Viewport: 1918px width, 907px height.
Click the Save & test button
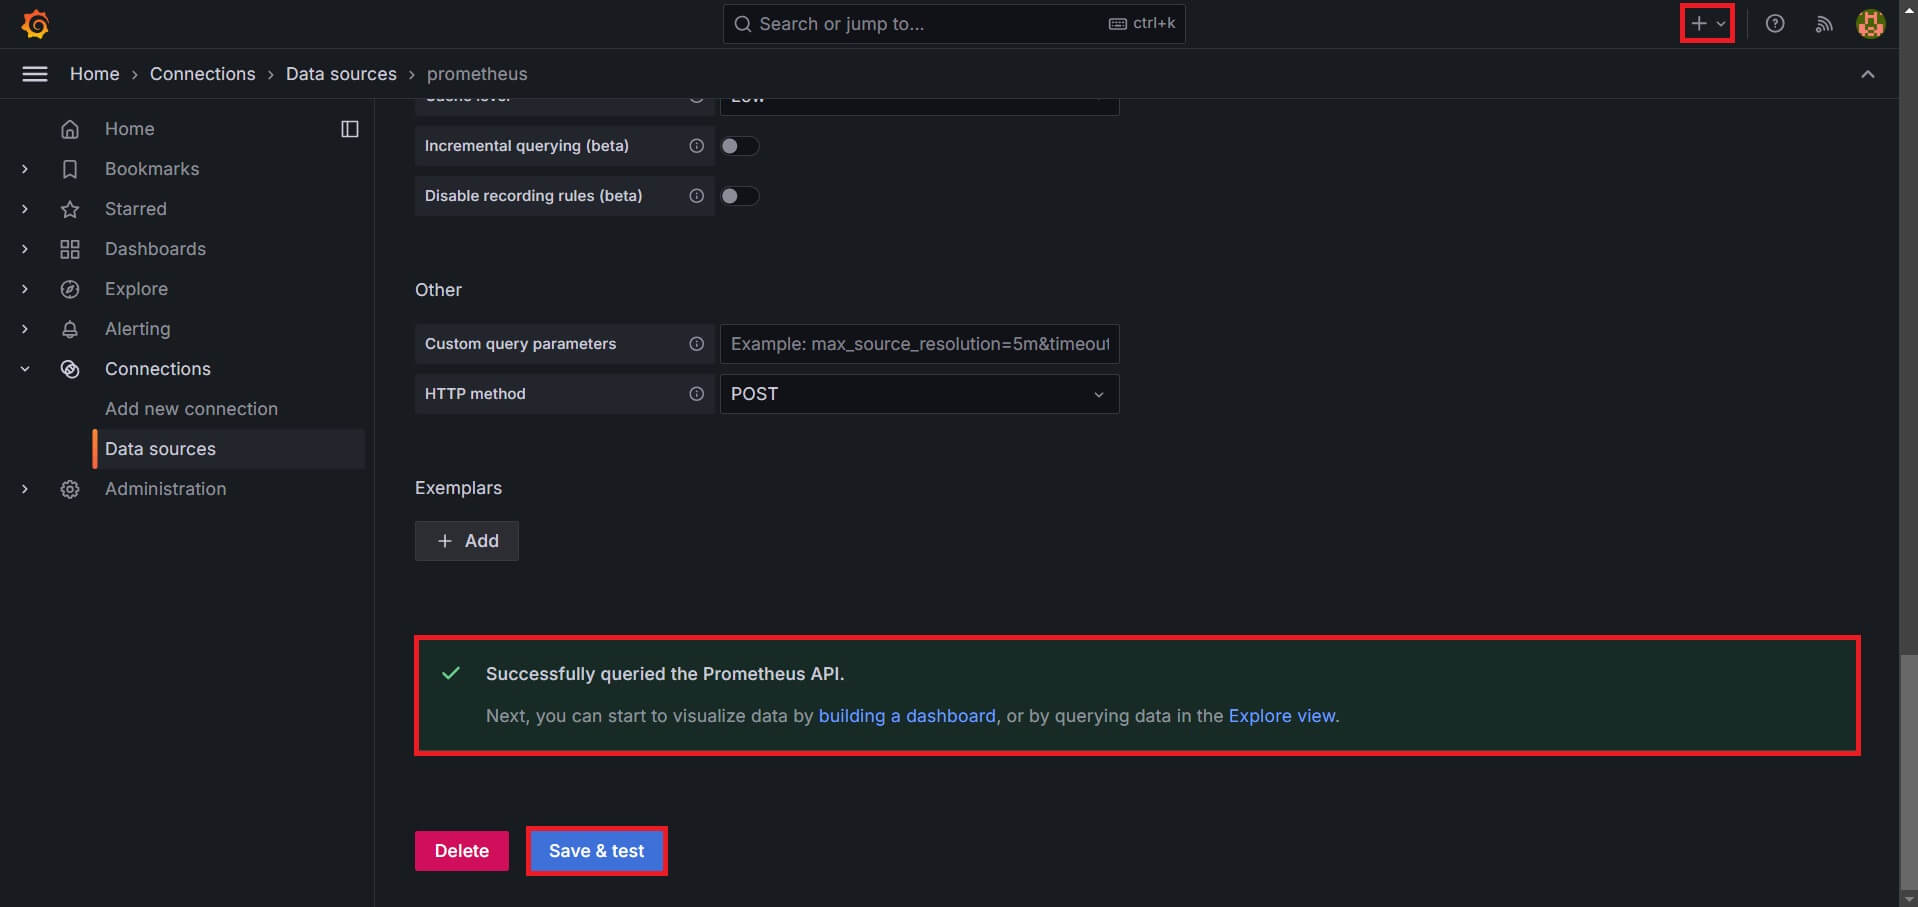click(596, 850)
